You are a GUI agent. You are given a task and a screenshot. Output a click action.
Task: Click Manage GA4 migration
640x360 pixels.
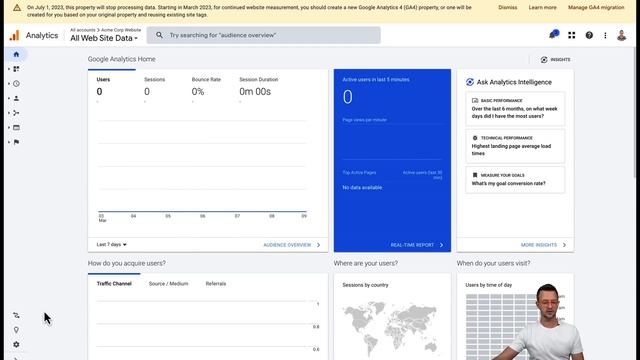point(596,7)
